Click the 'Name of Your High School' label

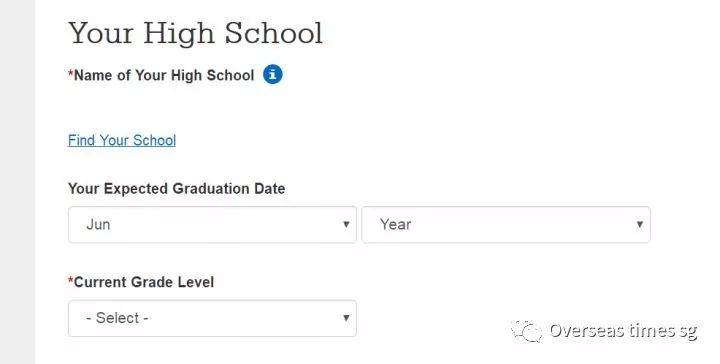tap(164, 75)
